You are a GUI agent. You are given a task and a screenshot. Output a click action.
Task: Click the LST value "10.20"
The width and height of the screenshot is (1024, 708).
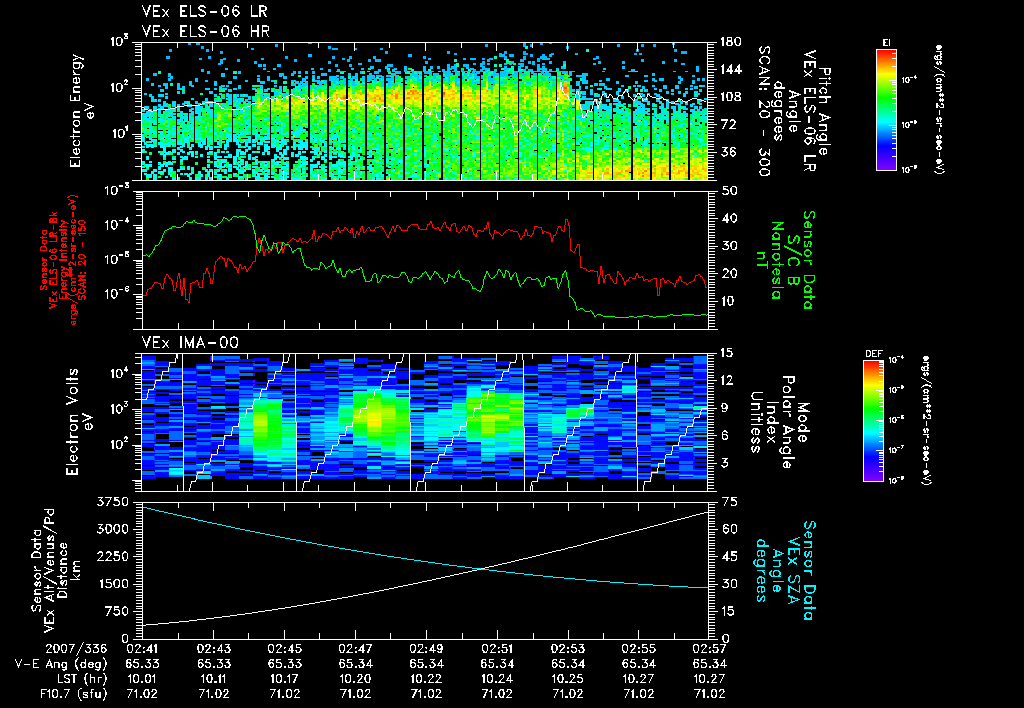[355, 679]
